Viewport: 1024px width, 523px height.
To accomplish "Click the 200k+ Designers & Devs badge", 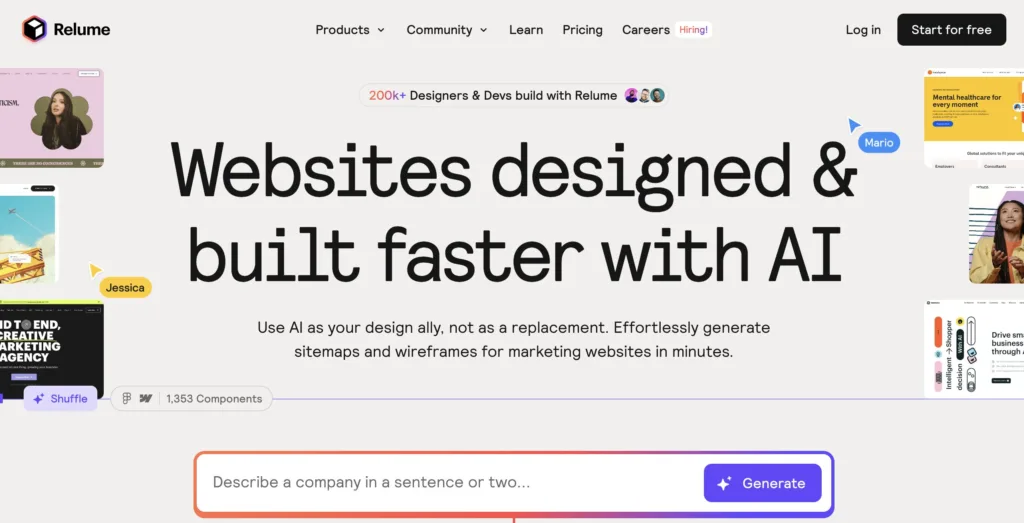I will 514,95.
